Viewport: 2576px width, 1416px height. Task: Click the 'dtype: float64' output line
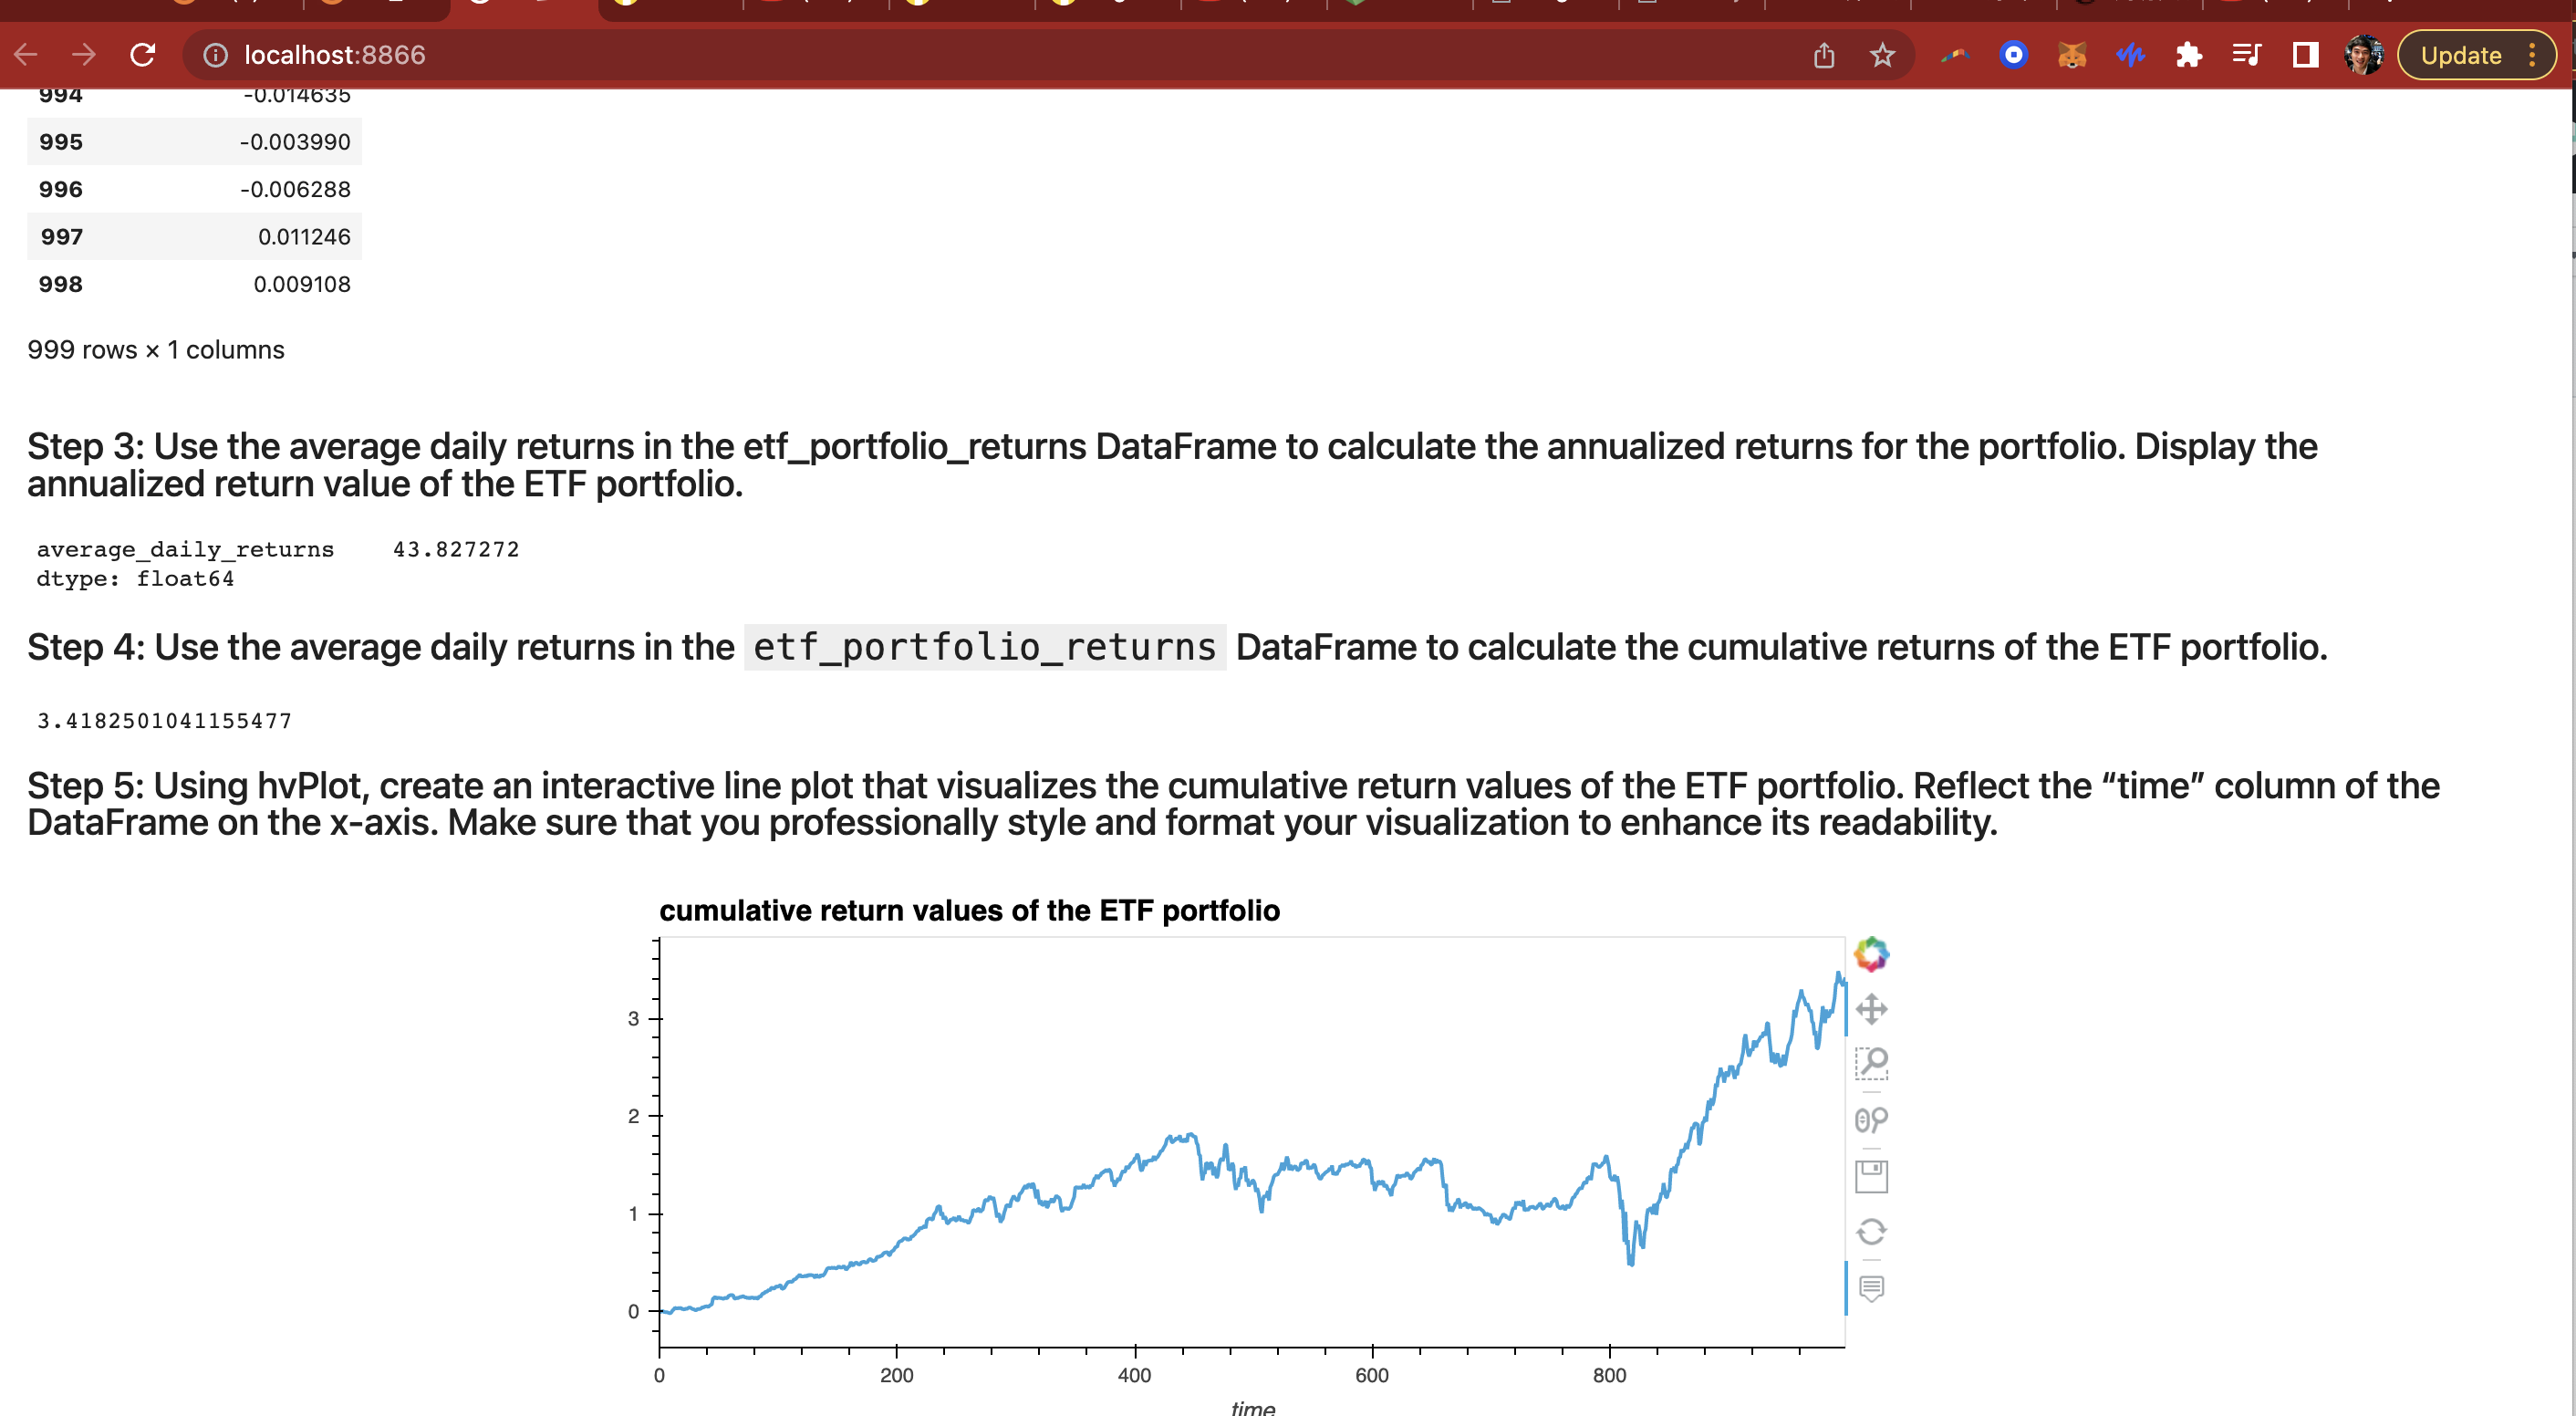point(135,578)
